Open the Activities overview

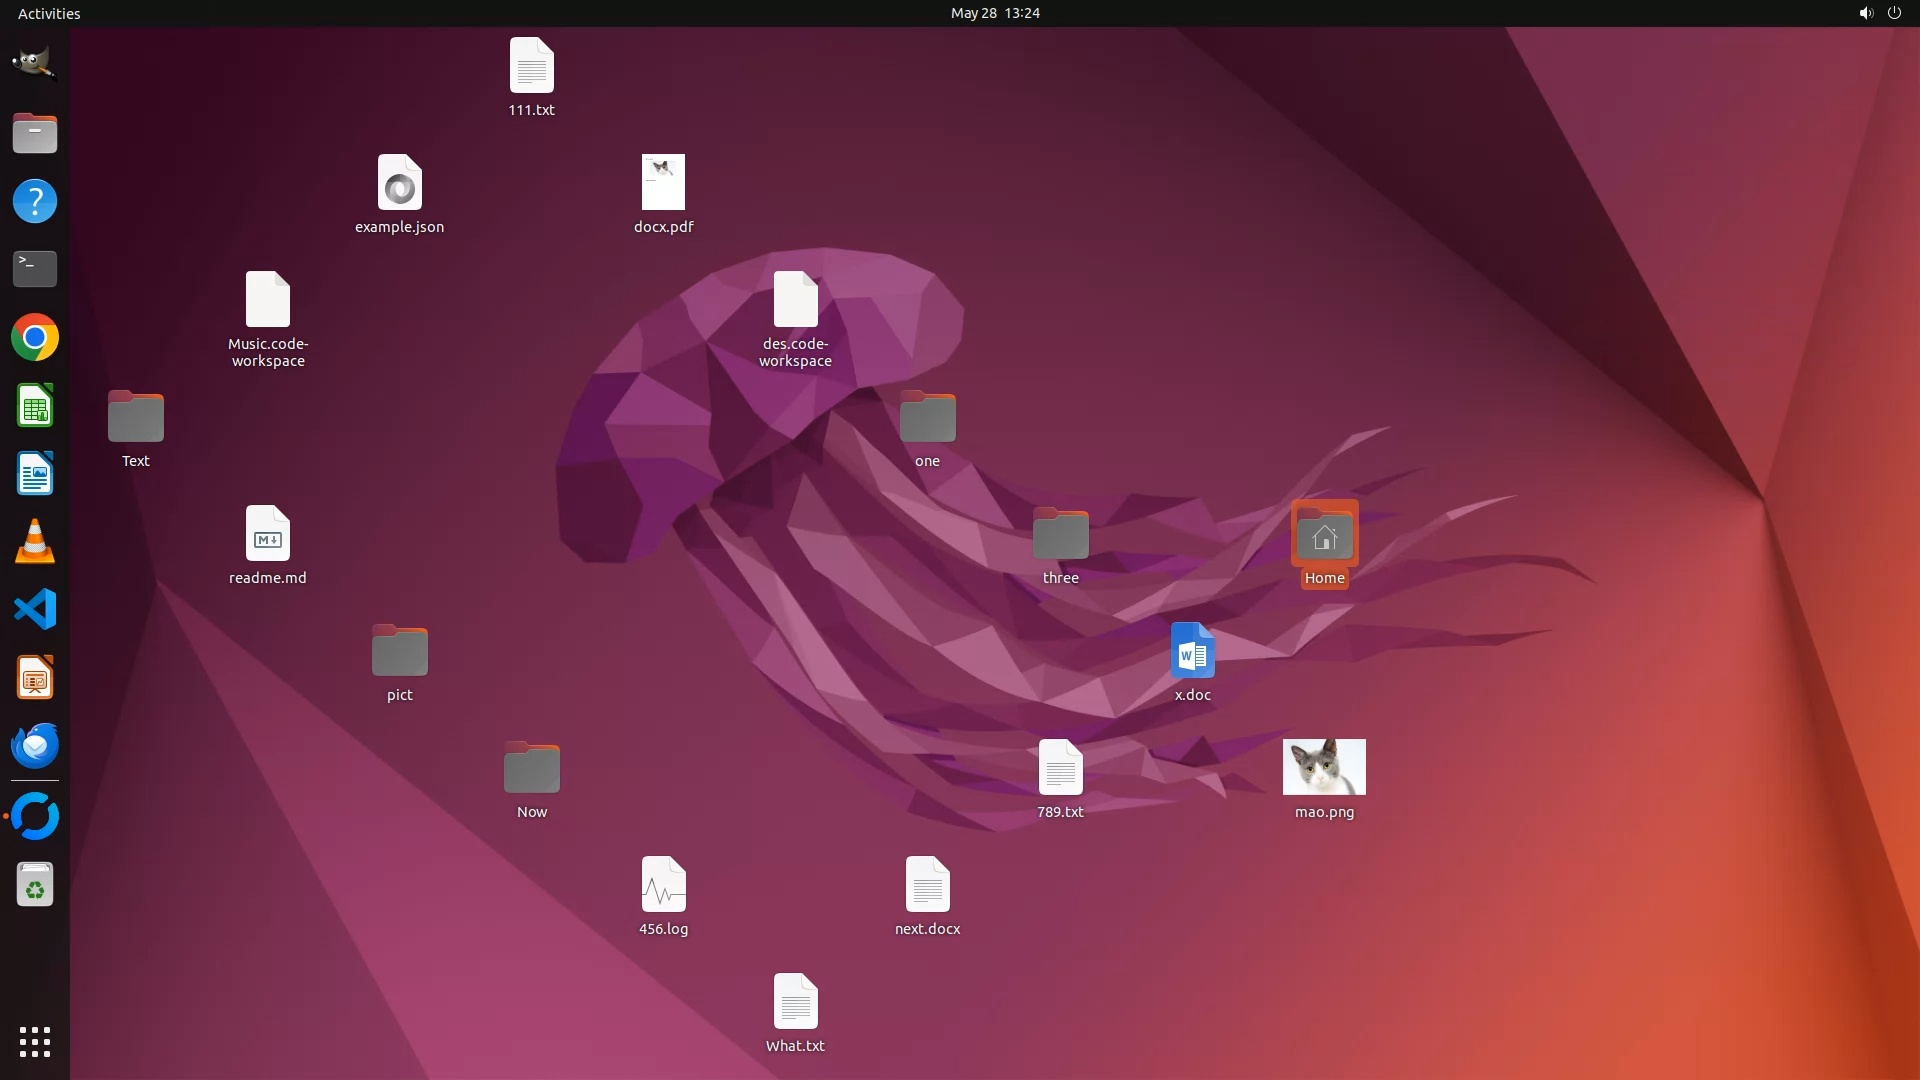point(49,13)
